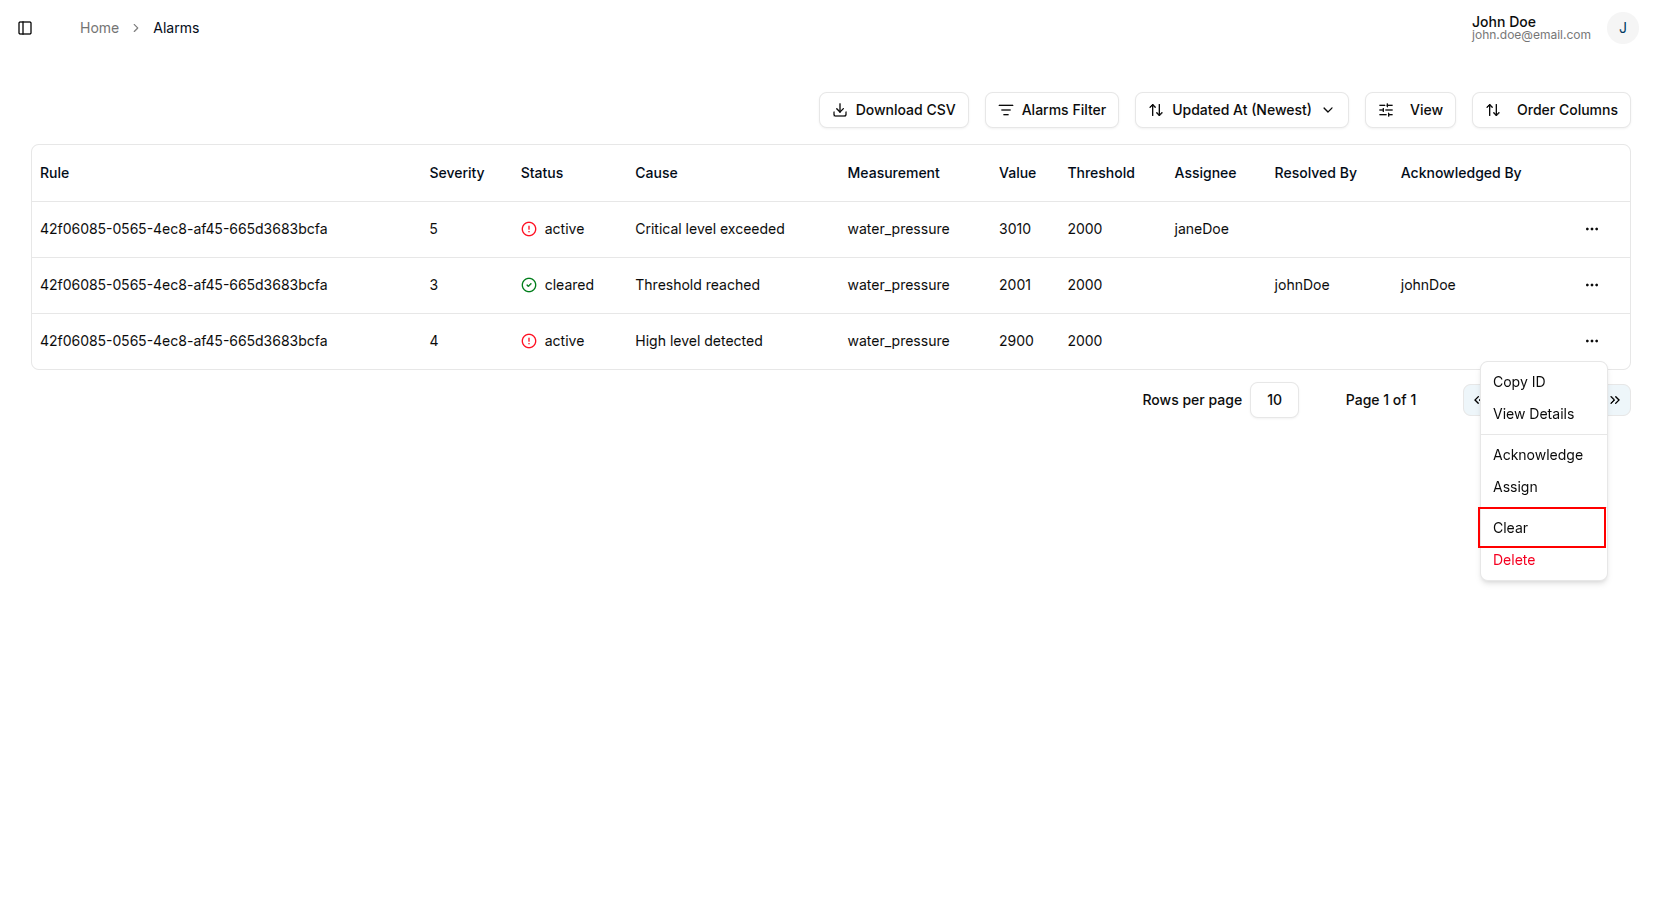The height and width of the screenshot is (923, 1660).
Task: Click the Order Columns button
Action: click(1550, 110)
